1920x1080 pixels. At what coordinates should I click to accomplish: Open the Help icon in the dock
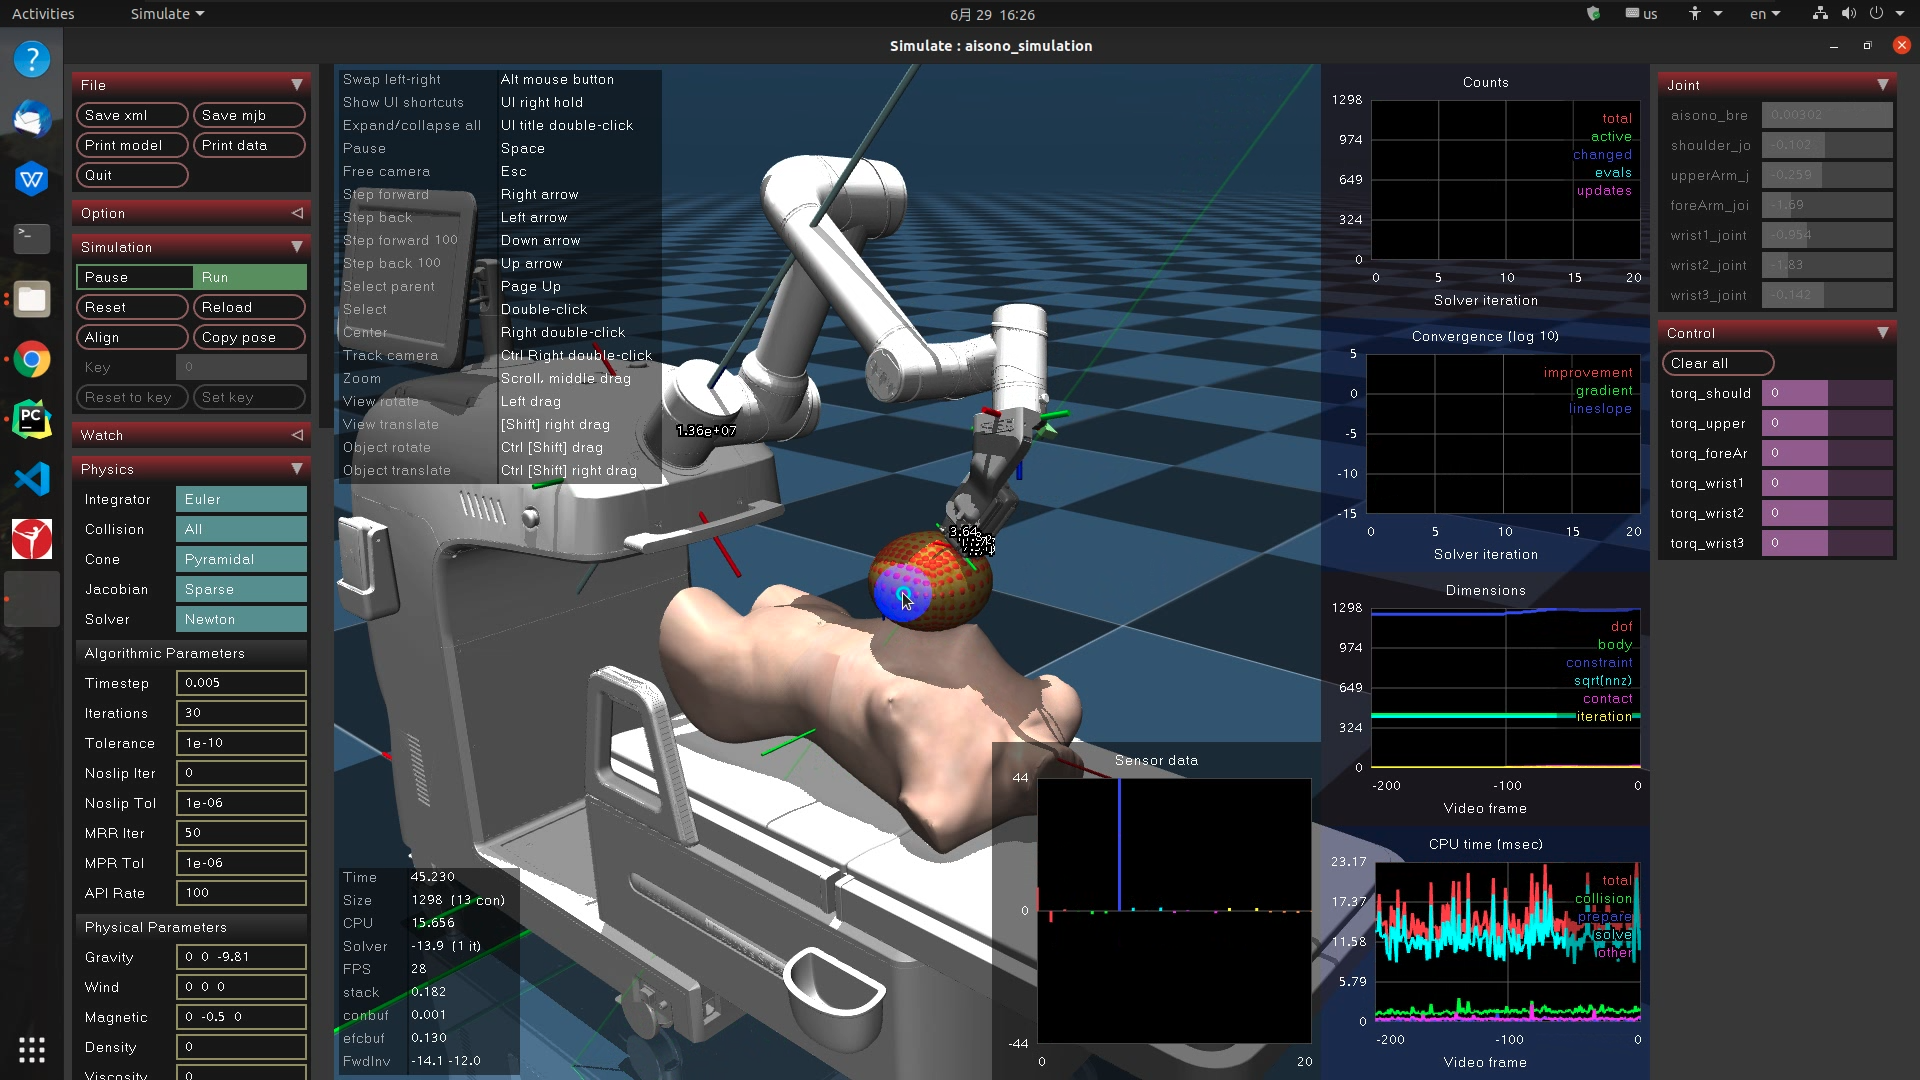tap(32, 59)
